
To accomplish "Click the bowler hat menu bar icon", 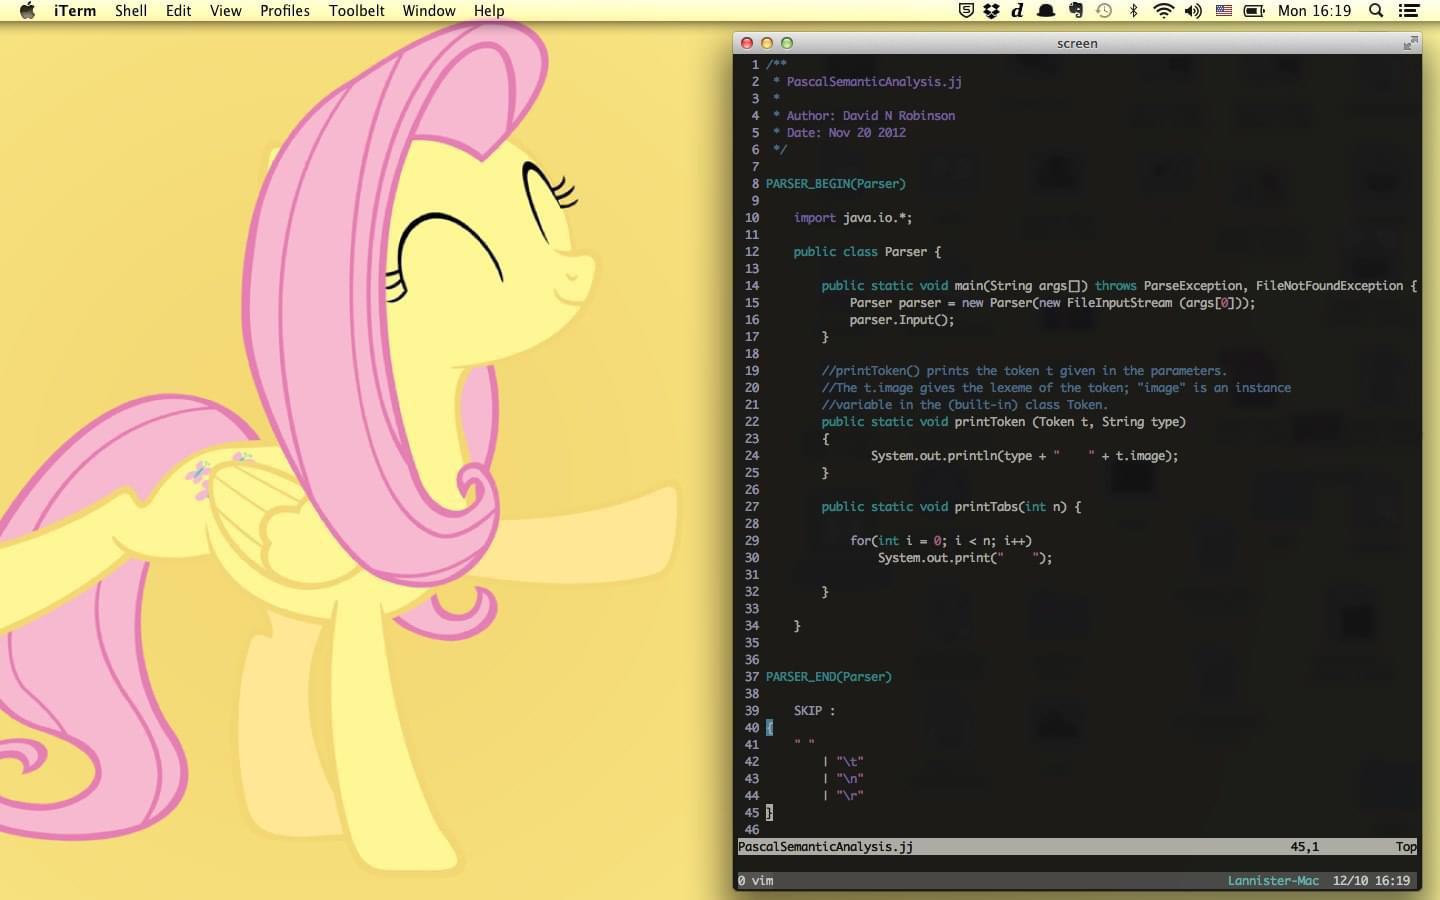I will [1046, 11].
